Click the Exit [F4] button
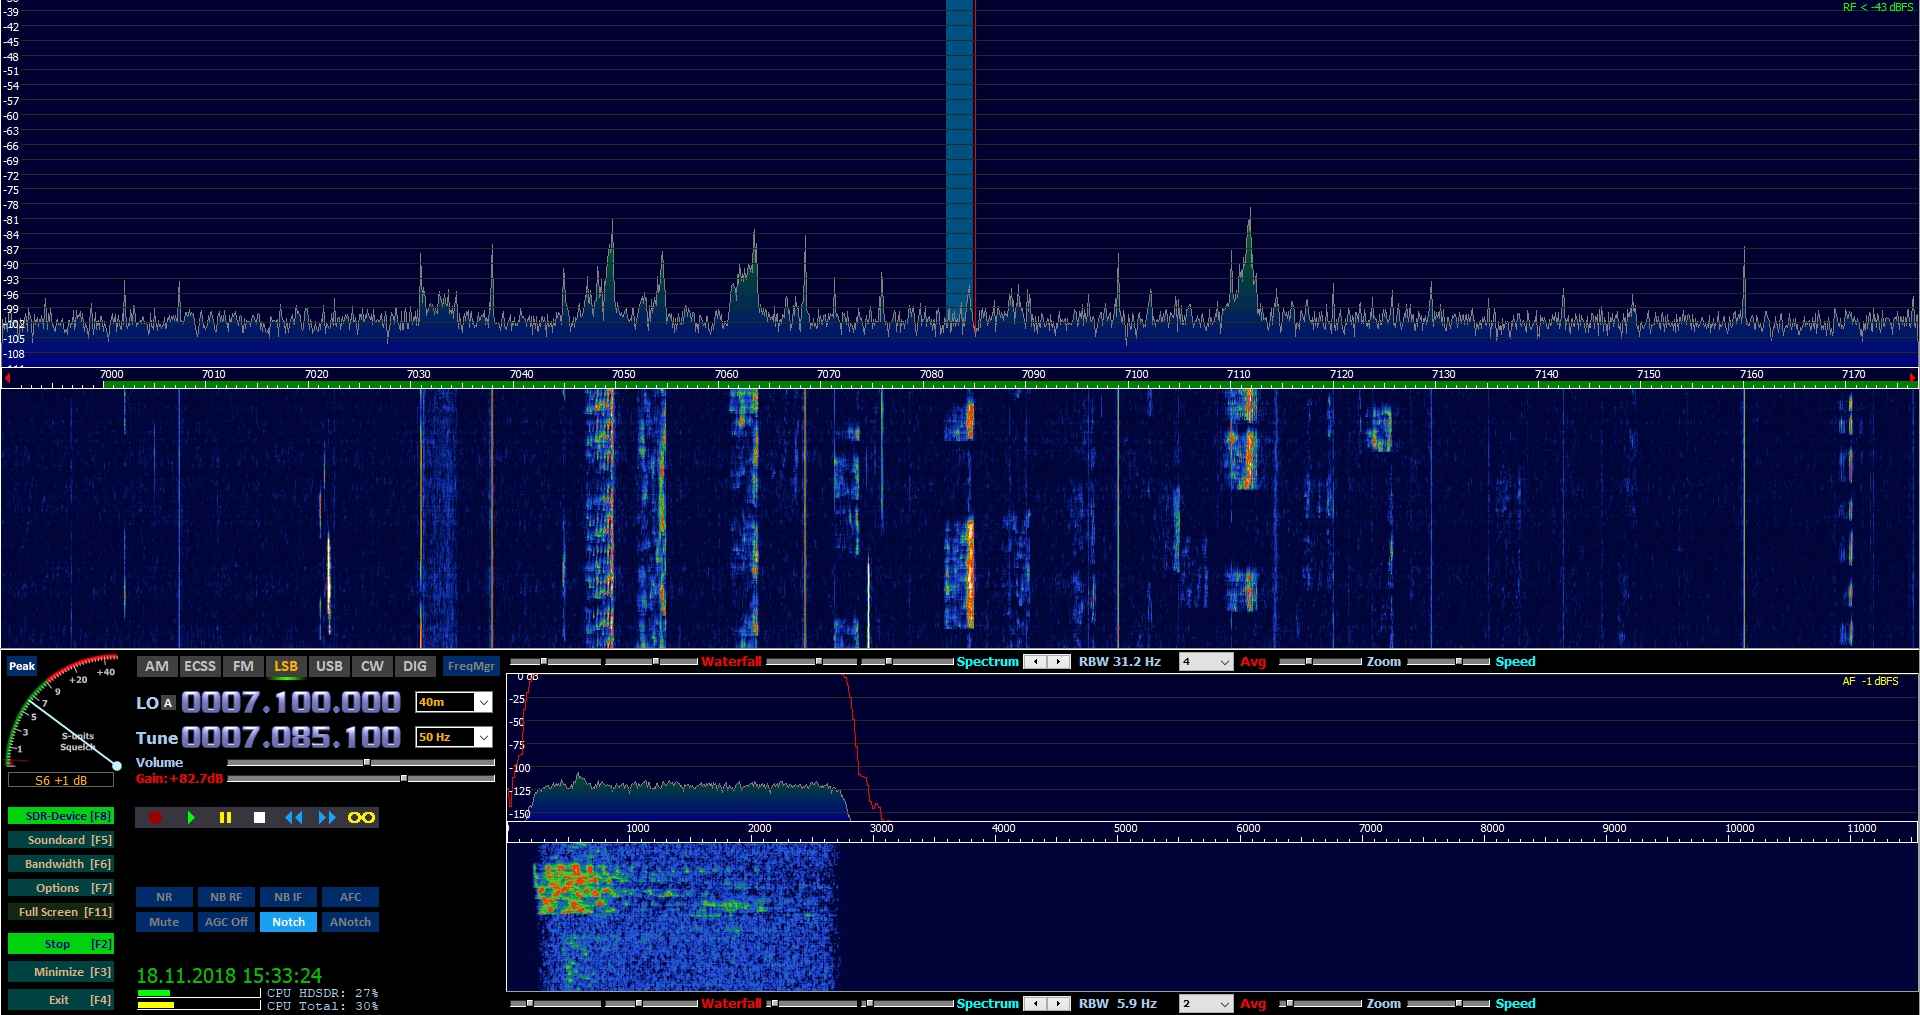The height and width of the screenshot is (1015, 1920). point(61,1000)
